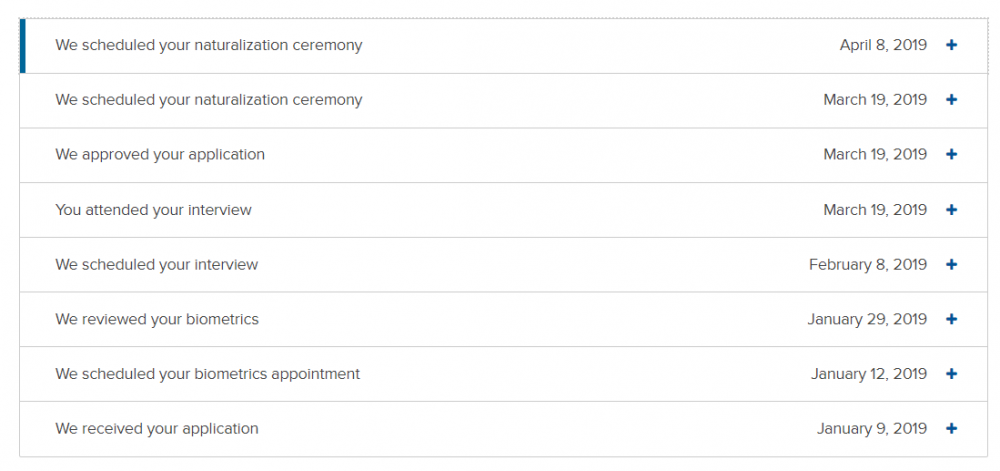Click the January 29, 2019 date
Viewport: 1000px width, 471px height.
867,319
